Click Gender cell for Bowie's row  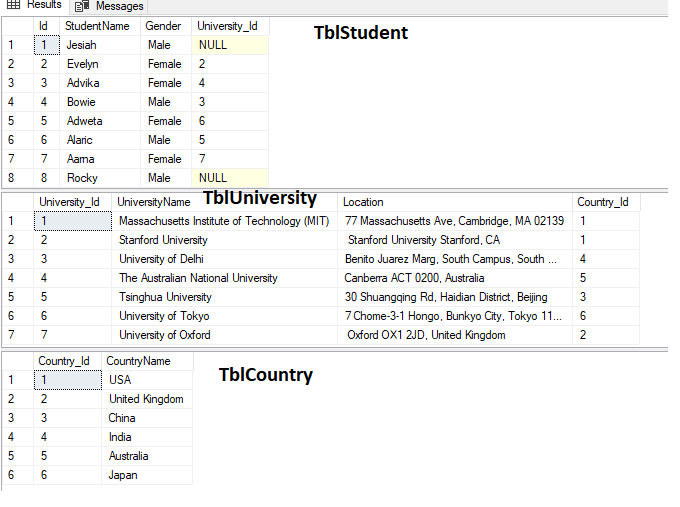pos(166,102)
